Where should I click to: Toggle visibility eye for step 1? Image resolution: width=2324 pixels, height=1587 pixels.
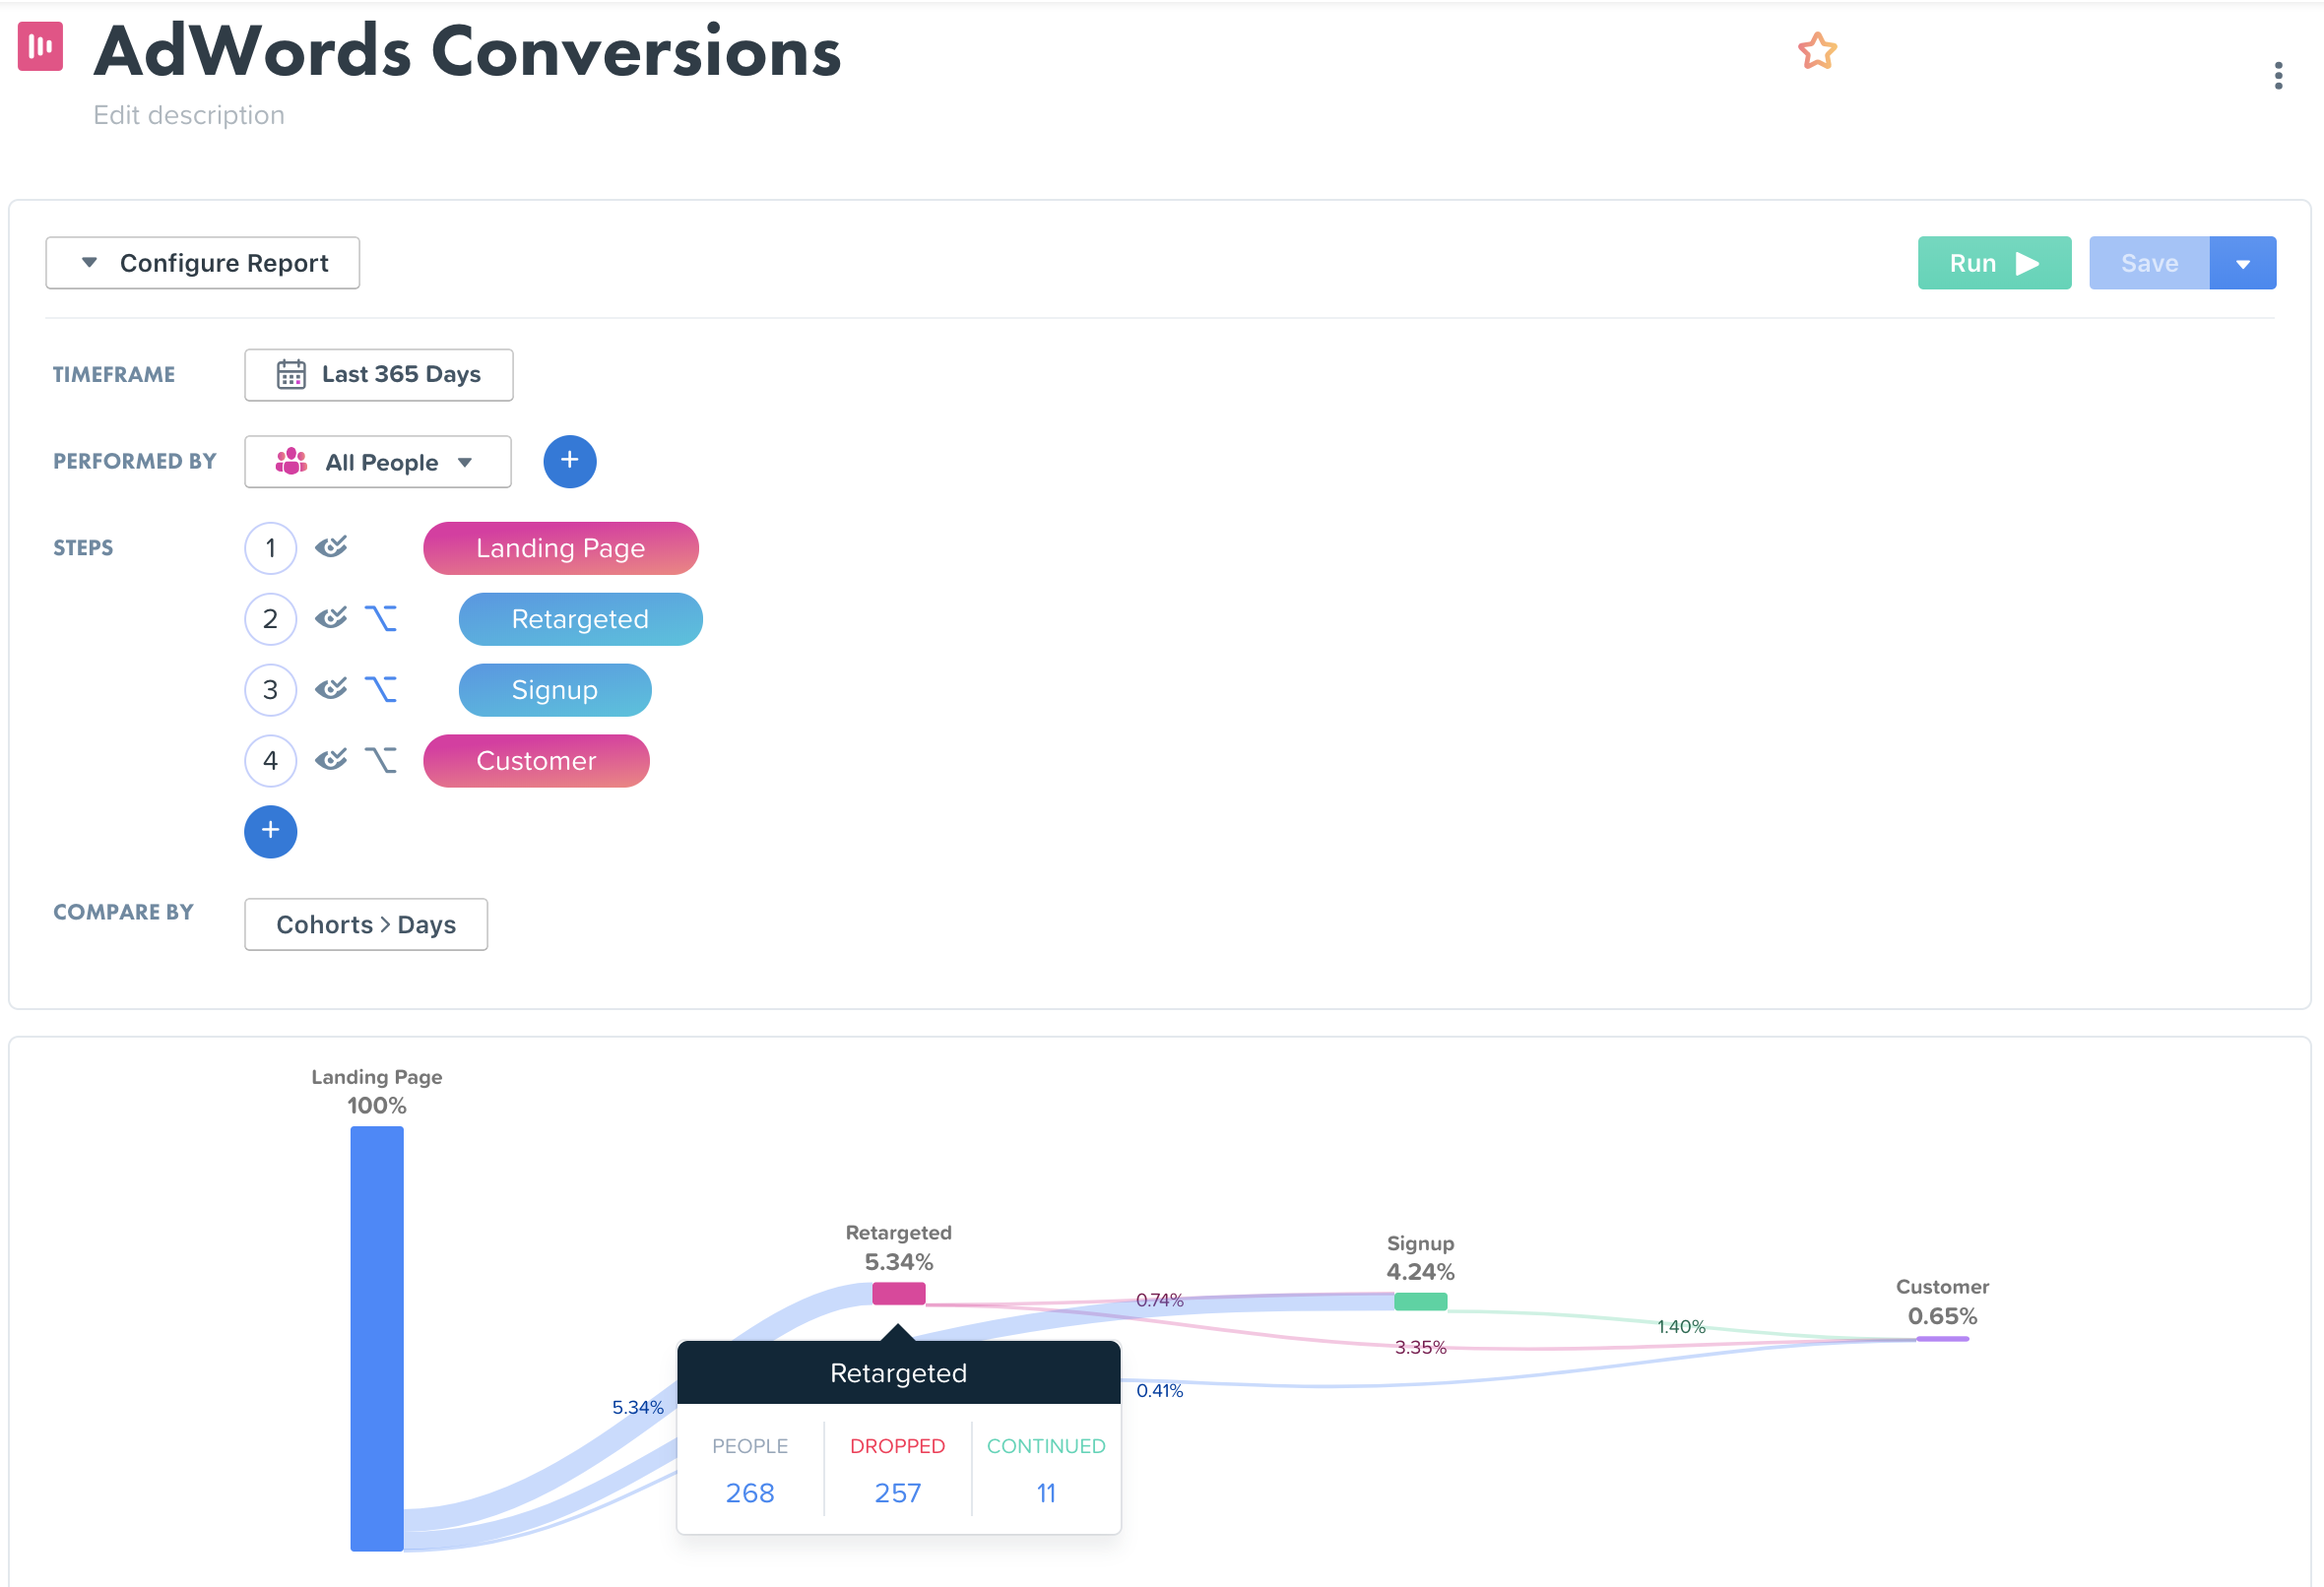coord(331,547)
